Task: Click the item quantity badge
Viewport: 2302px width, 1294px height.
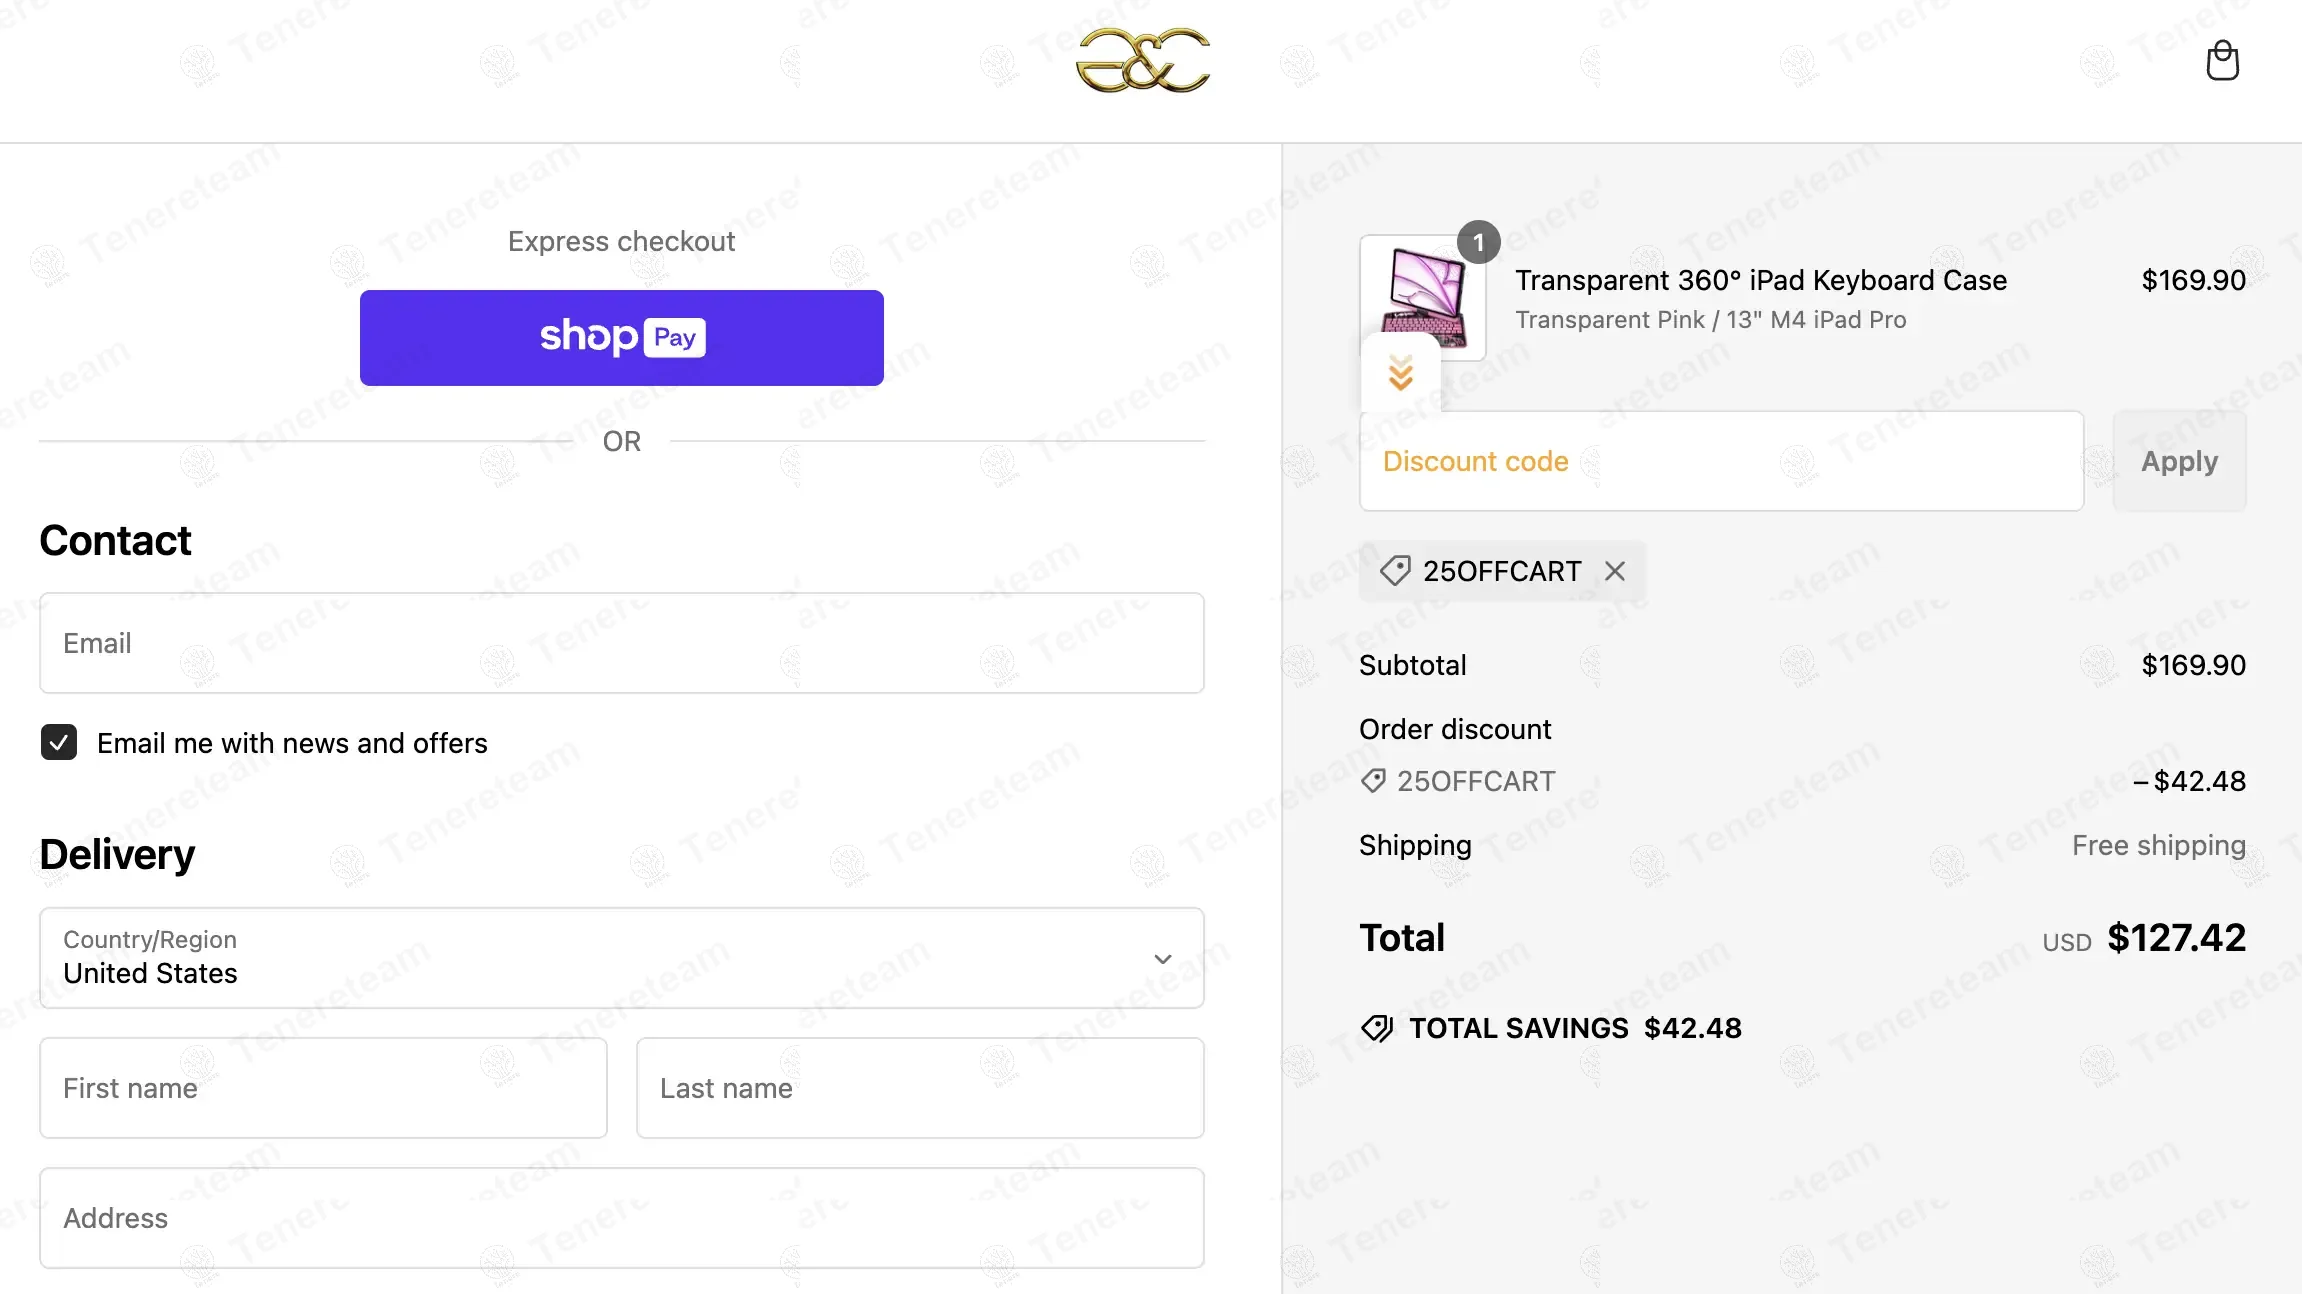Action: pos(1478,243)
